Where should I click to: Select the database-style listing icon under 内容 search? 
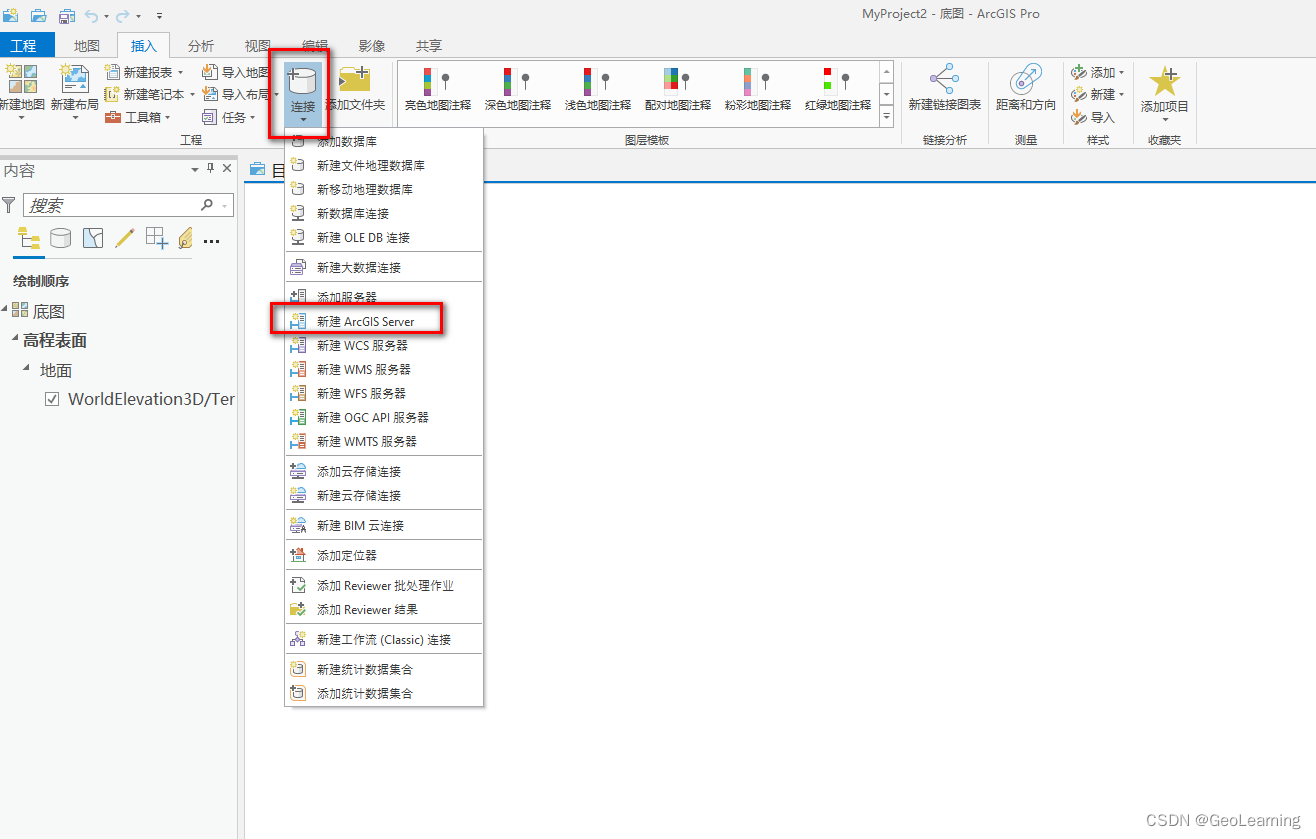click(x=60, y=238)
